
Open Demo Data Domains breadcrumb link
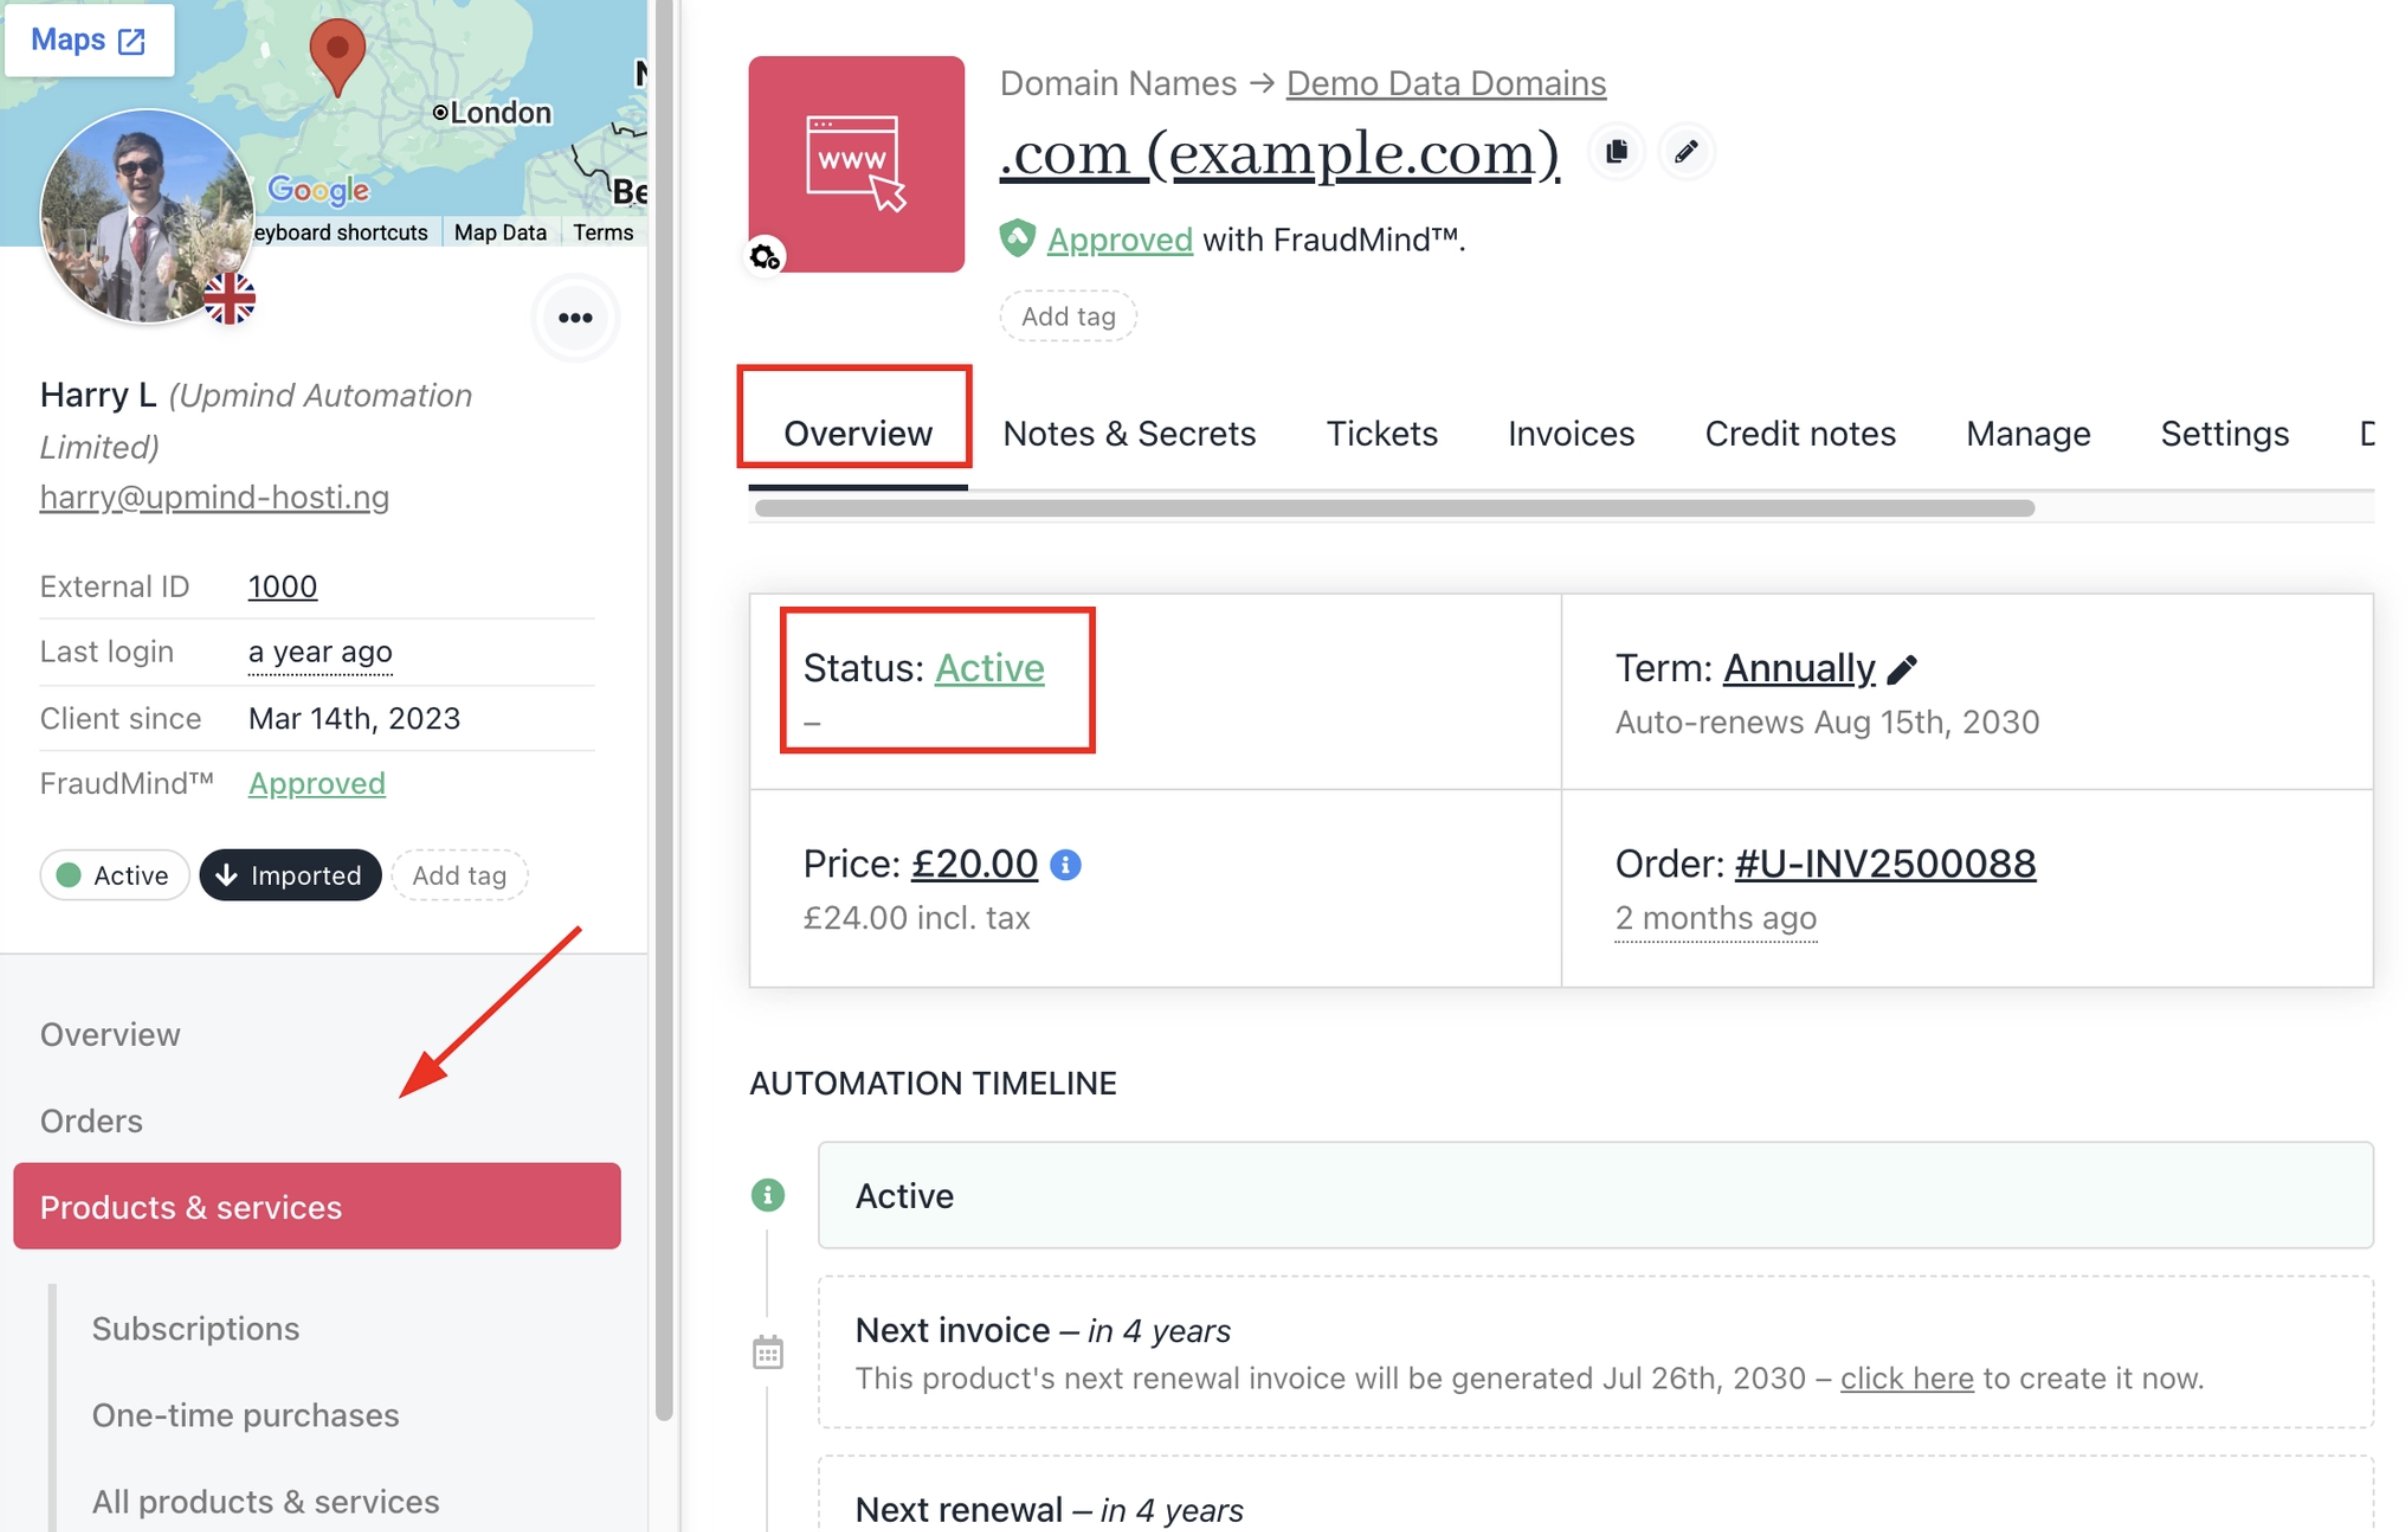[1446, 83]
